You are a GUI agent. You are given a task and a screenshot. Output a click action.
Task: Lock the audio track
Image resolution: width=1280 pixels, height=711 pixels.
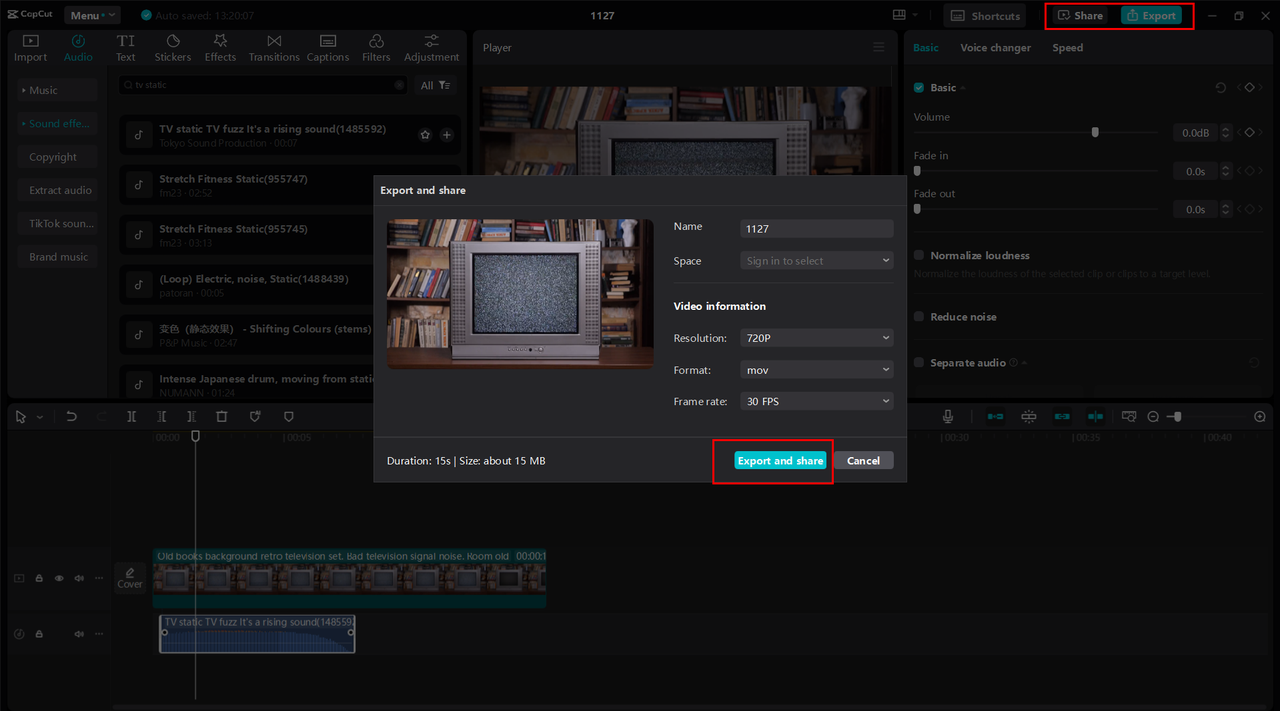coord(39,634)
